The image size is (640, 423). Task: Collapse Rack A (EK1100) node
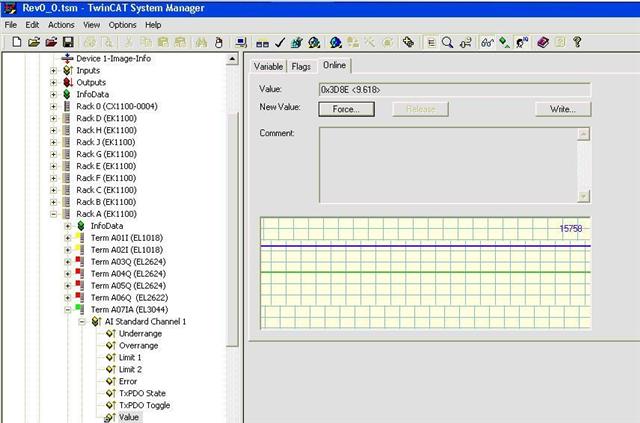pyautogui.click(x=53, y=214)
